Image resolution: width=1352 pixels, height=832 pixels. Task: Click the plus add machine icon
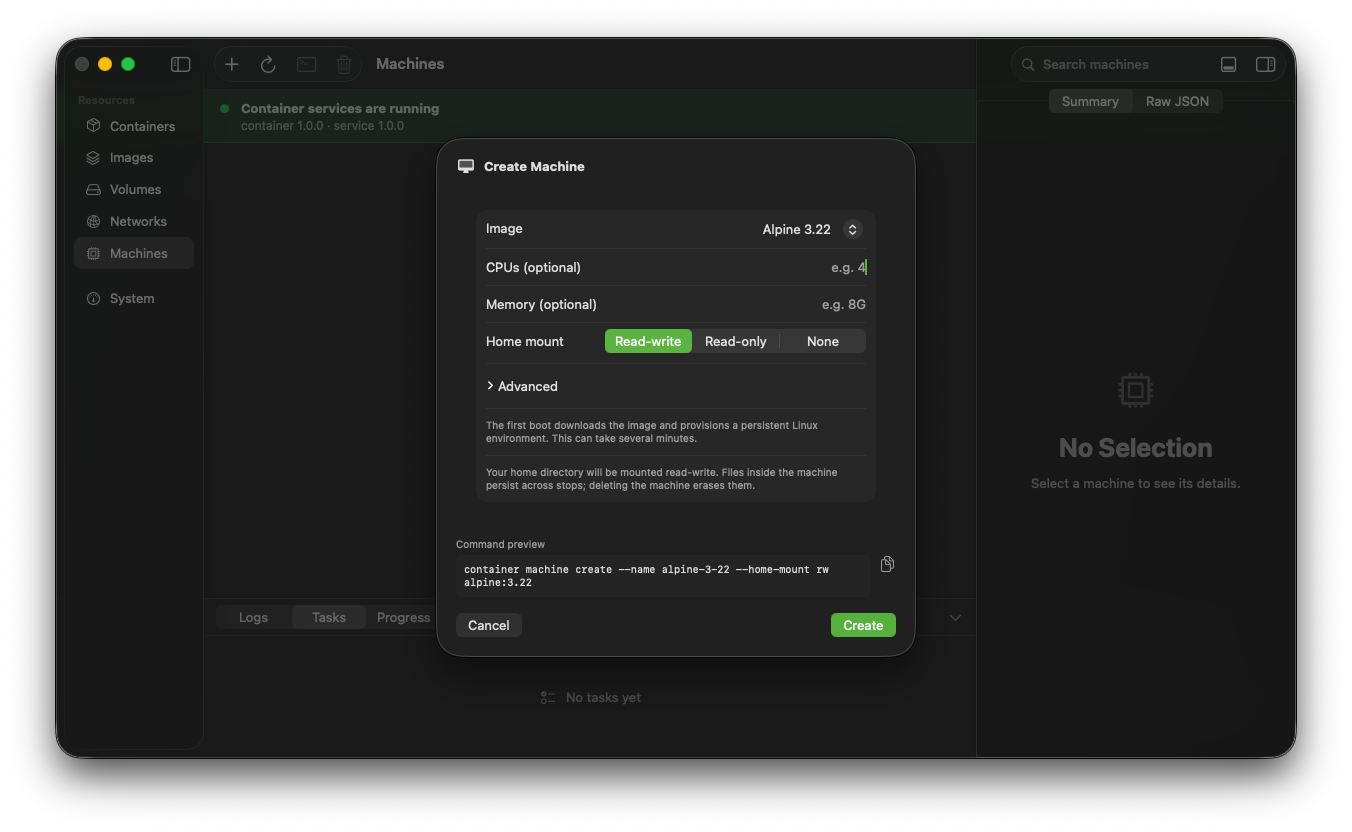(232, 64)
